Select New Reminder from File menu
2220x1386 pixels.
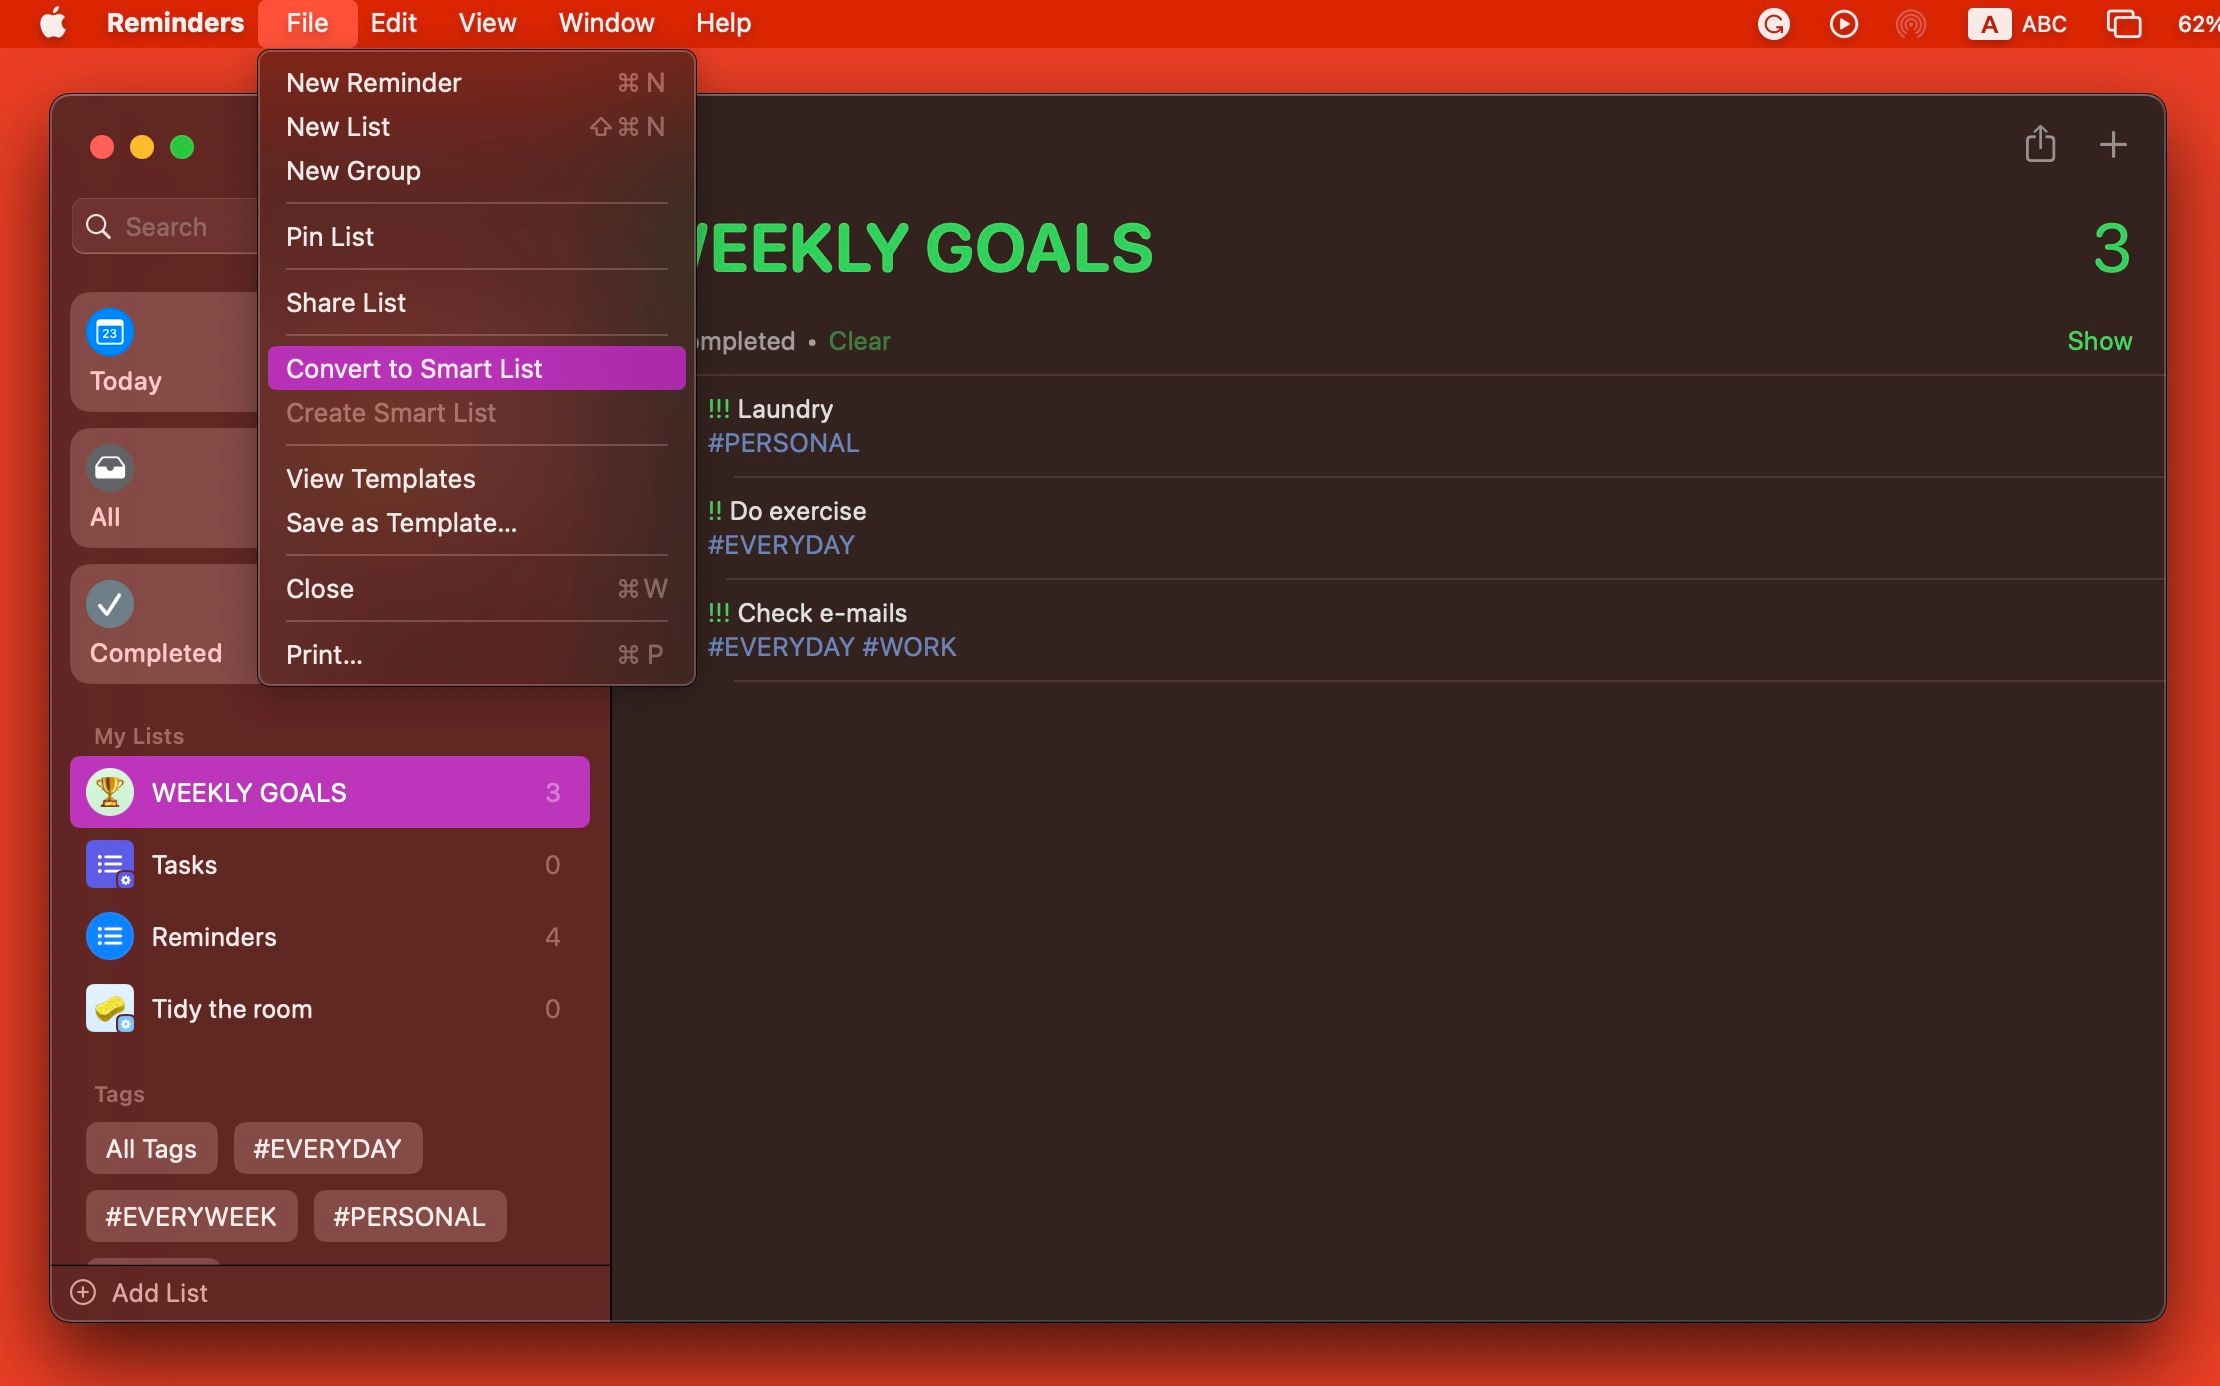click(x=373, y=81)
